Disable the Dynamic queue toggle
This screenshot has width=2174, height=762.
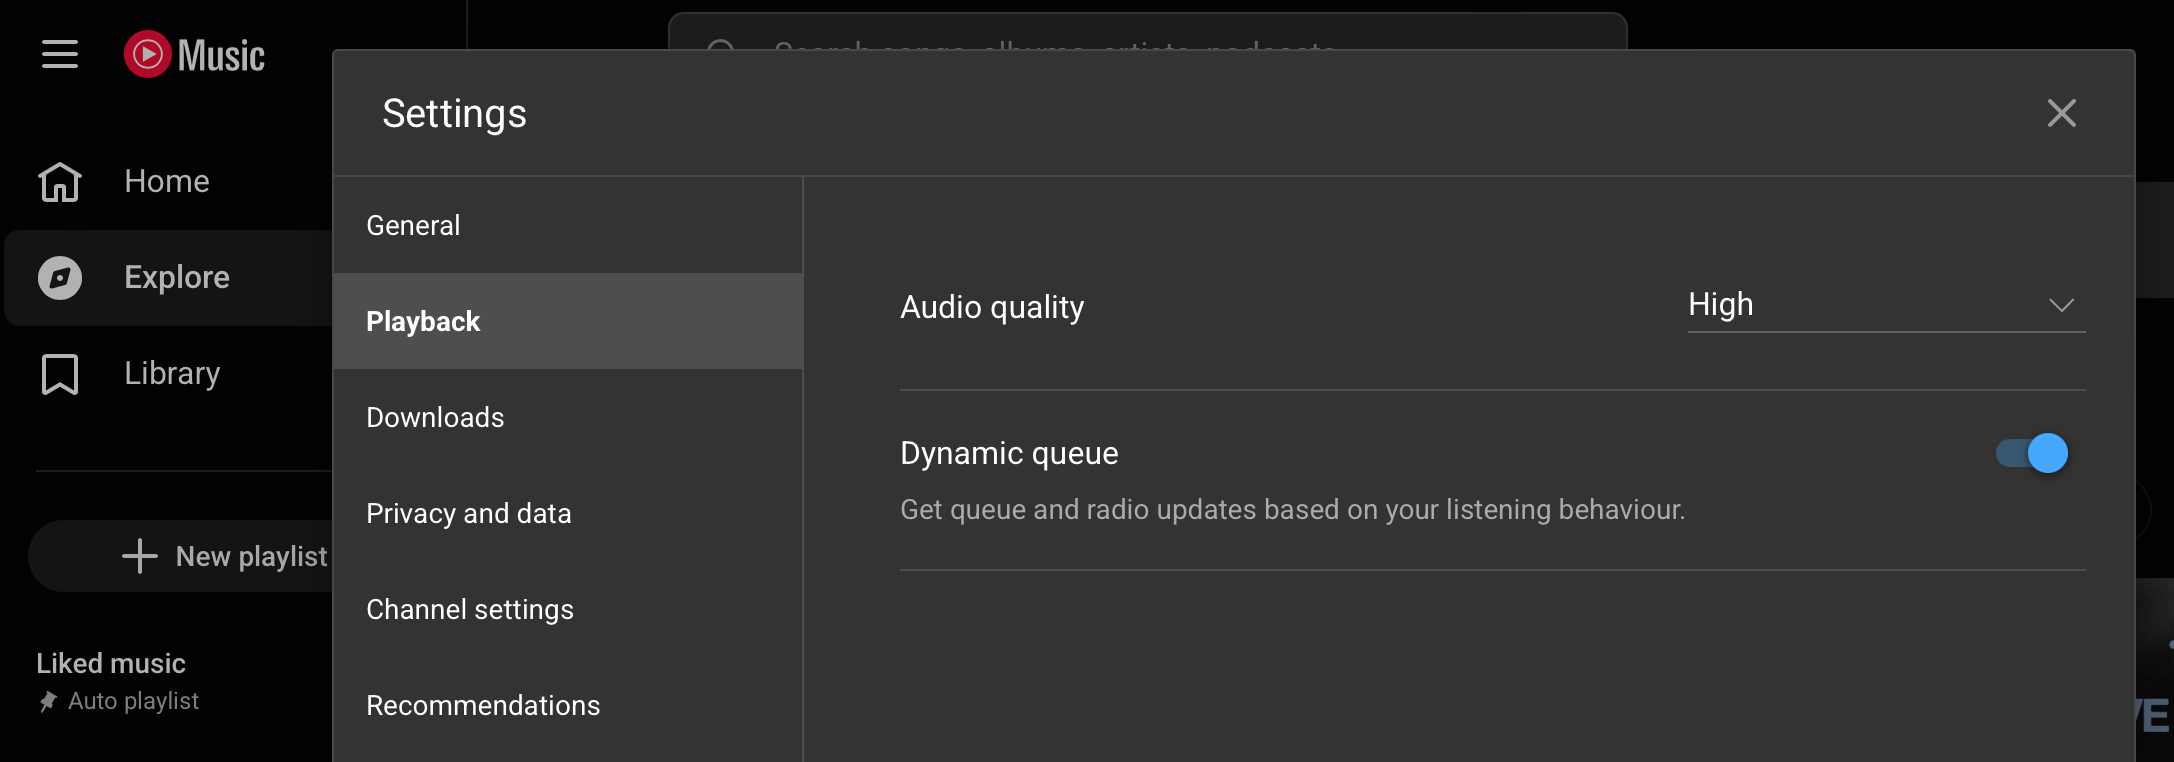pos(2031,454)
